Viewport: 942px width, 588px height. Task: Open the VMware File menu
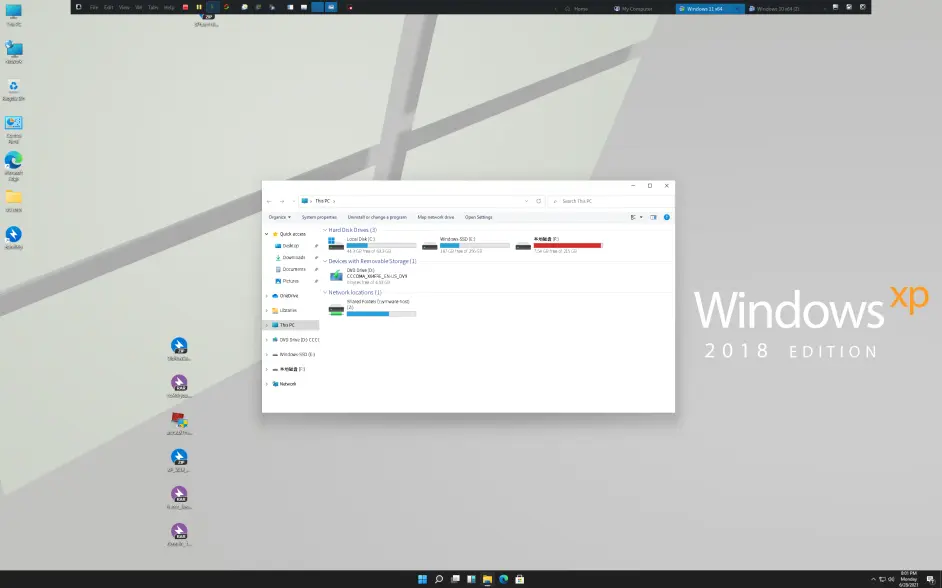[94, 7]
